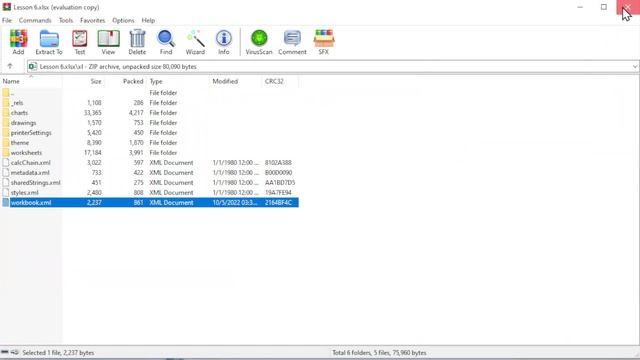
Task: Click the drawings folder icon
Action: click(6, 123)
